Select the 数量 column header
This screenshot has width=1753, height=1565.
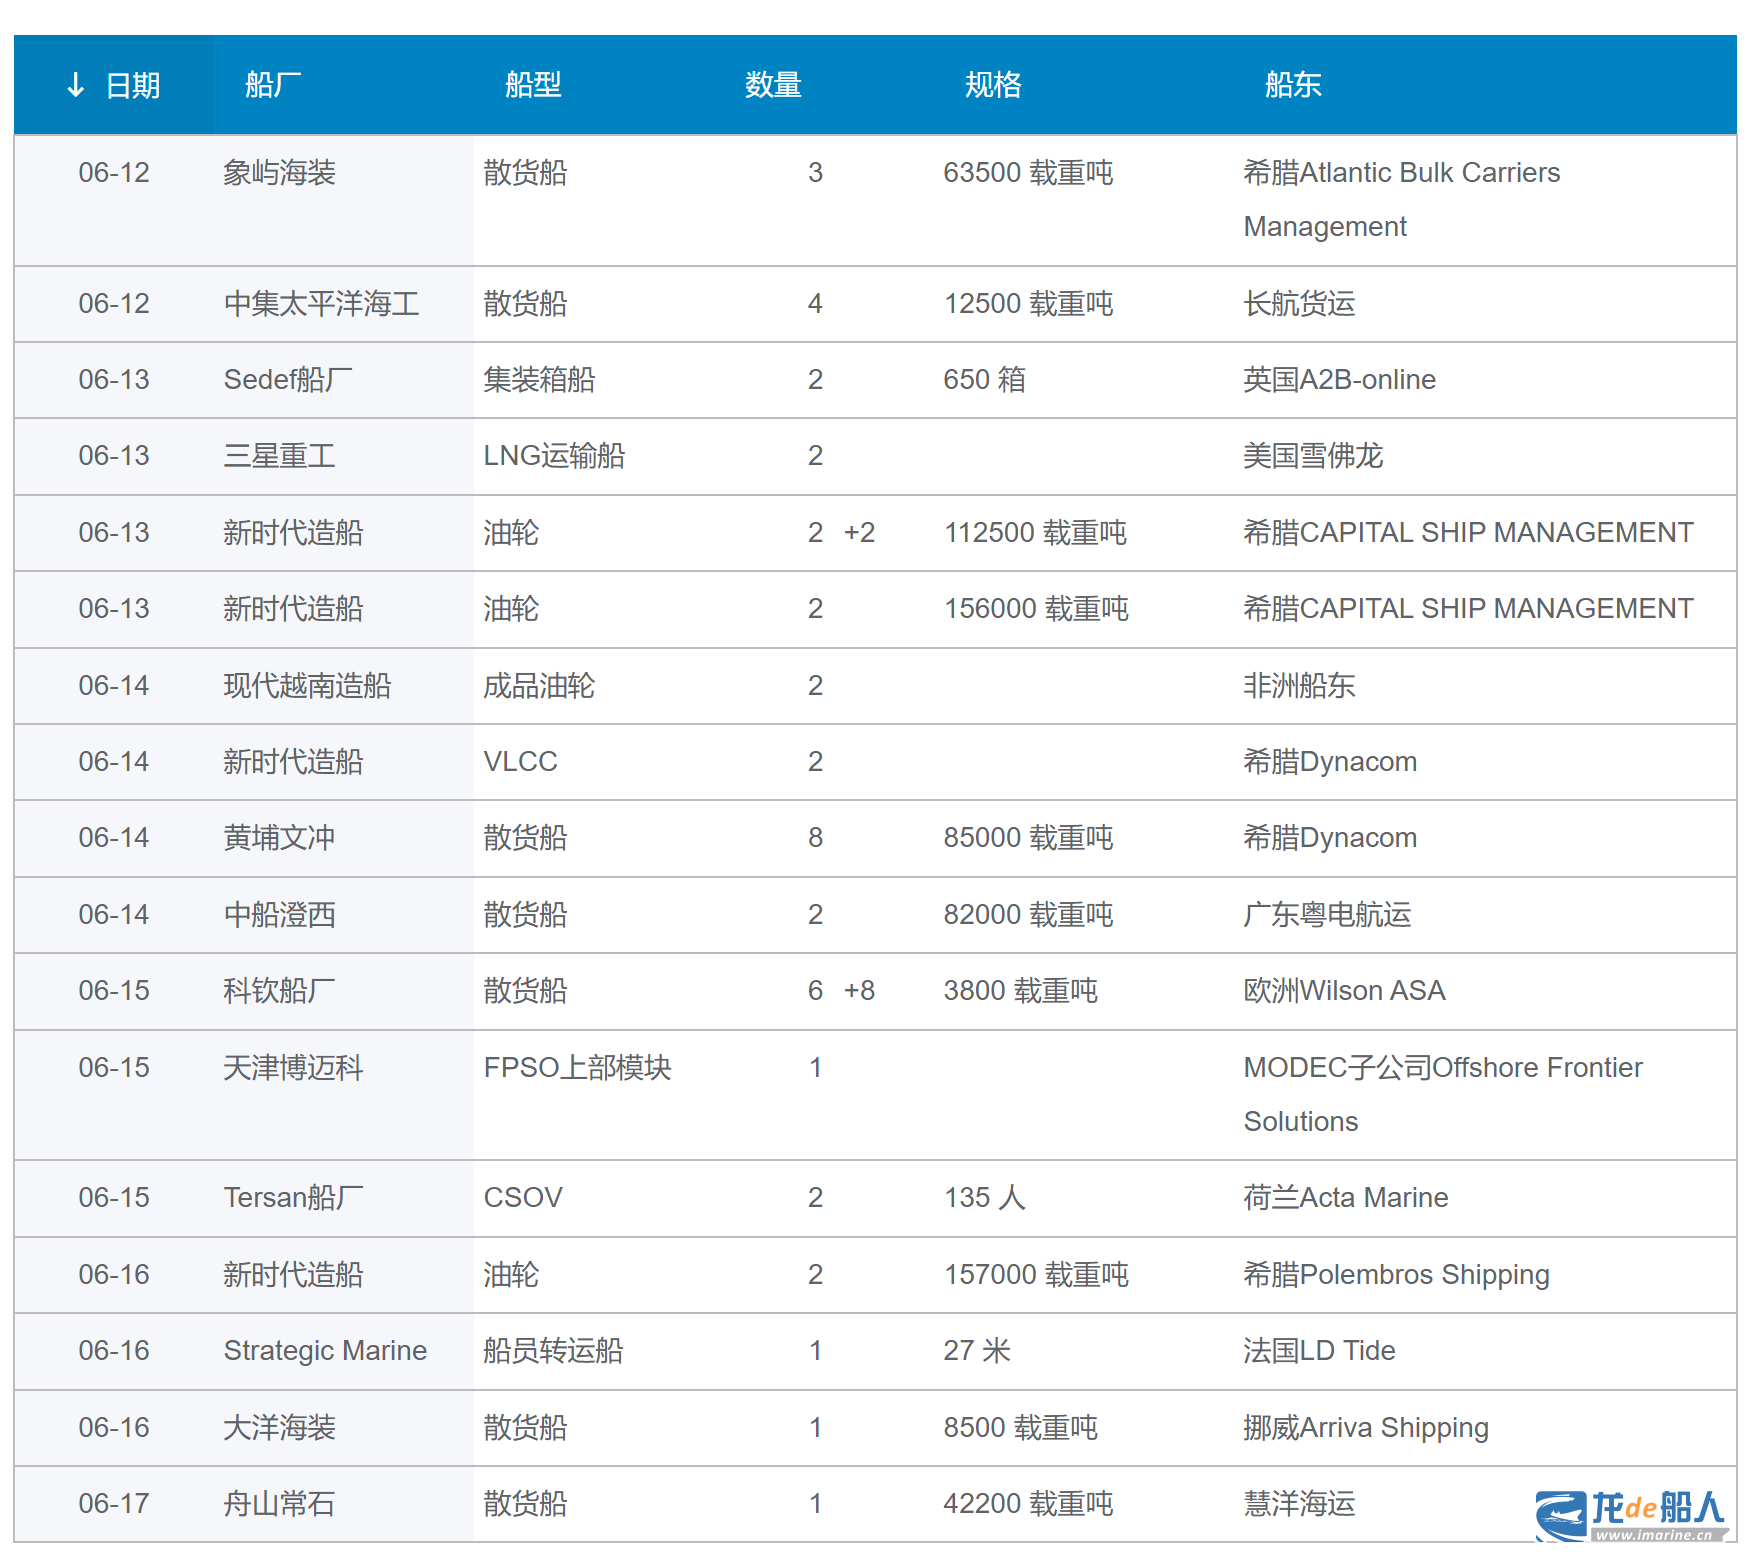click(x=773, y=85)
